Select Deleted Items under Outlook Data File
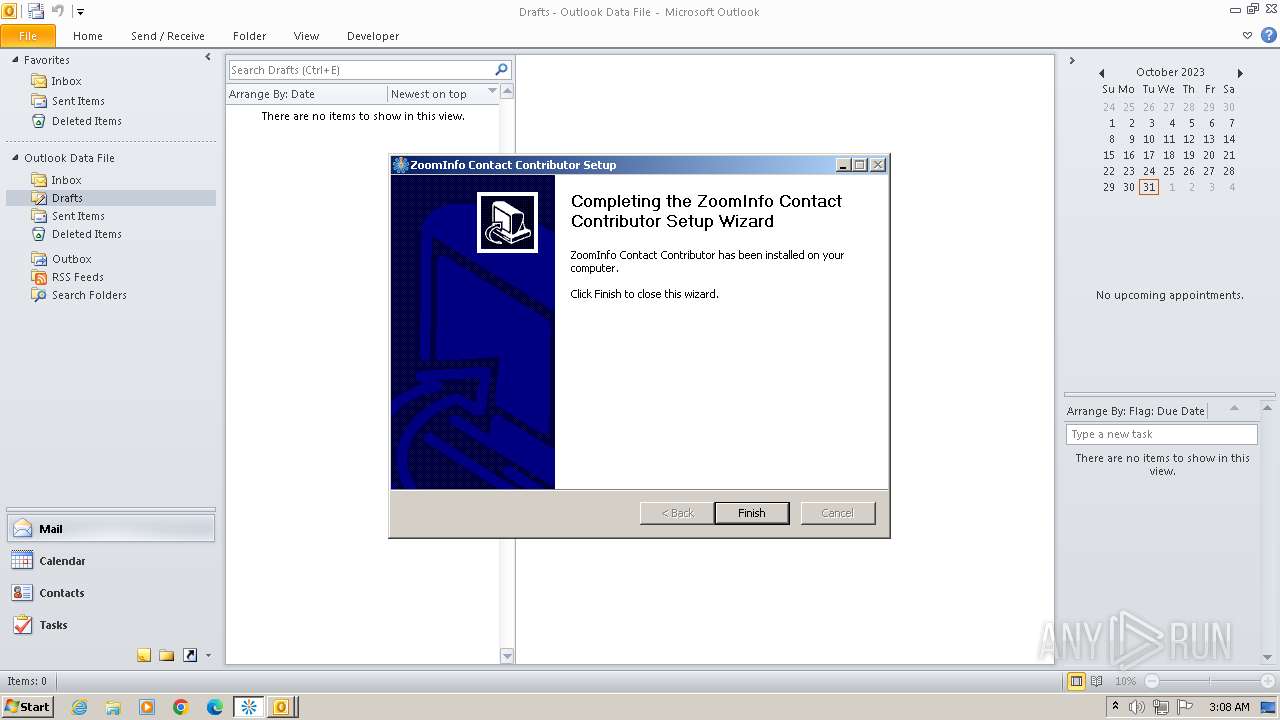Screen dimensions: 1280x720 (x=87, y=234)
